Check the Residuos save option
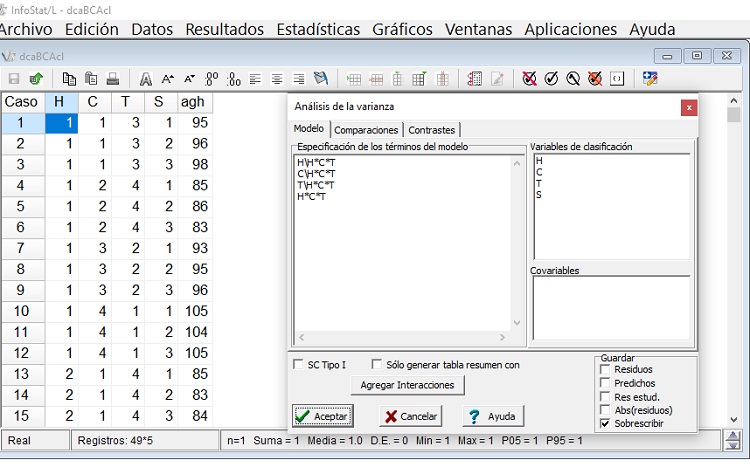This screenshot has height=467, width=750. [605, 370]
